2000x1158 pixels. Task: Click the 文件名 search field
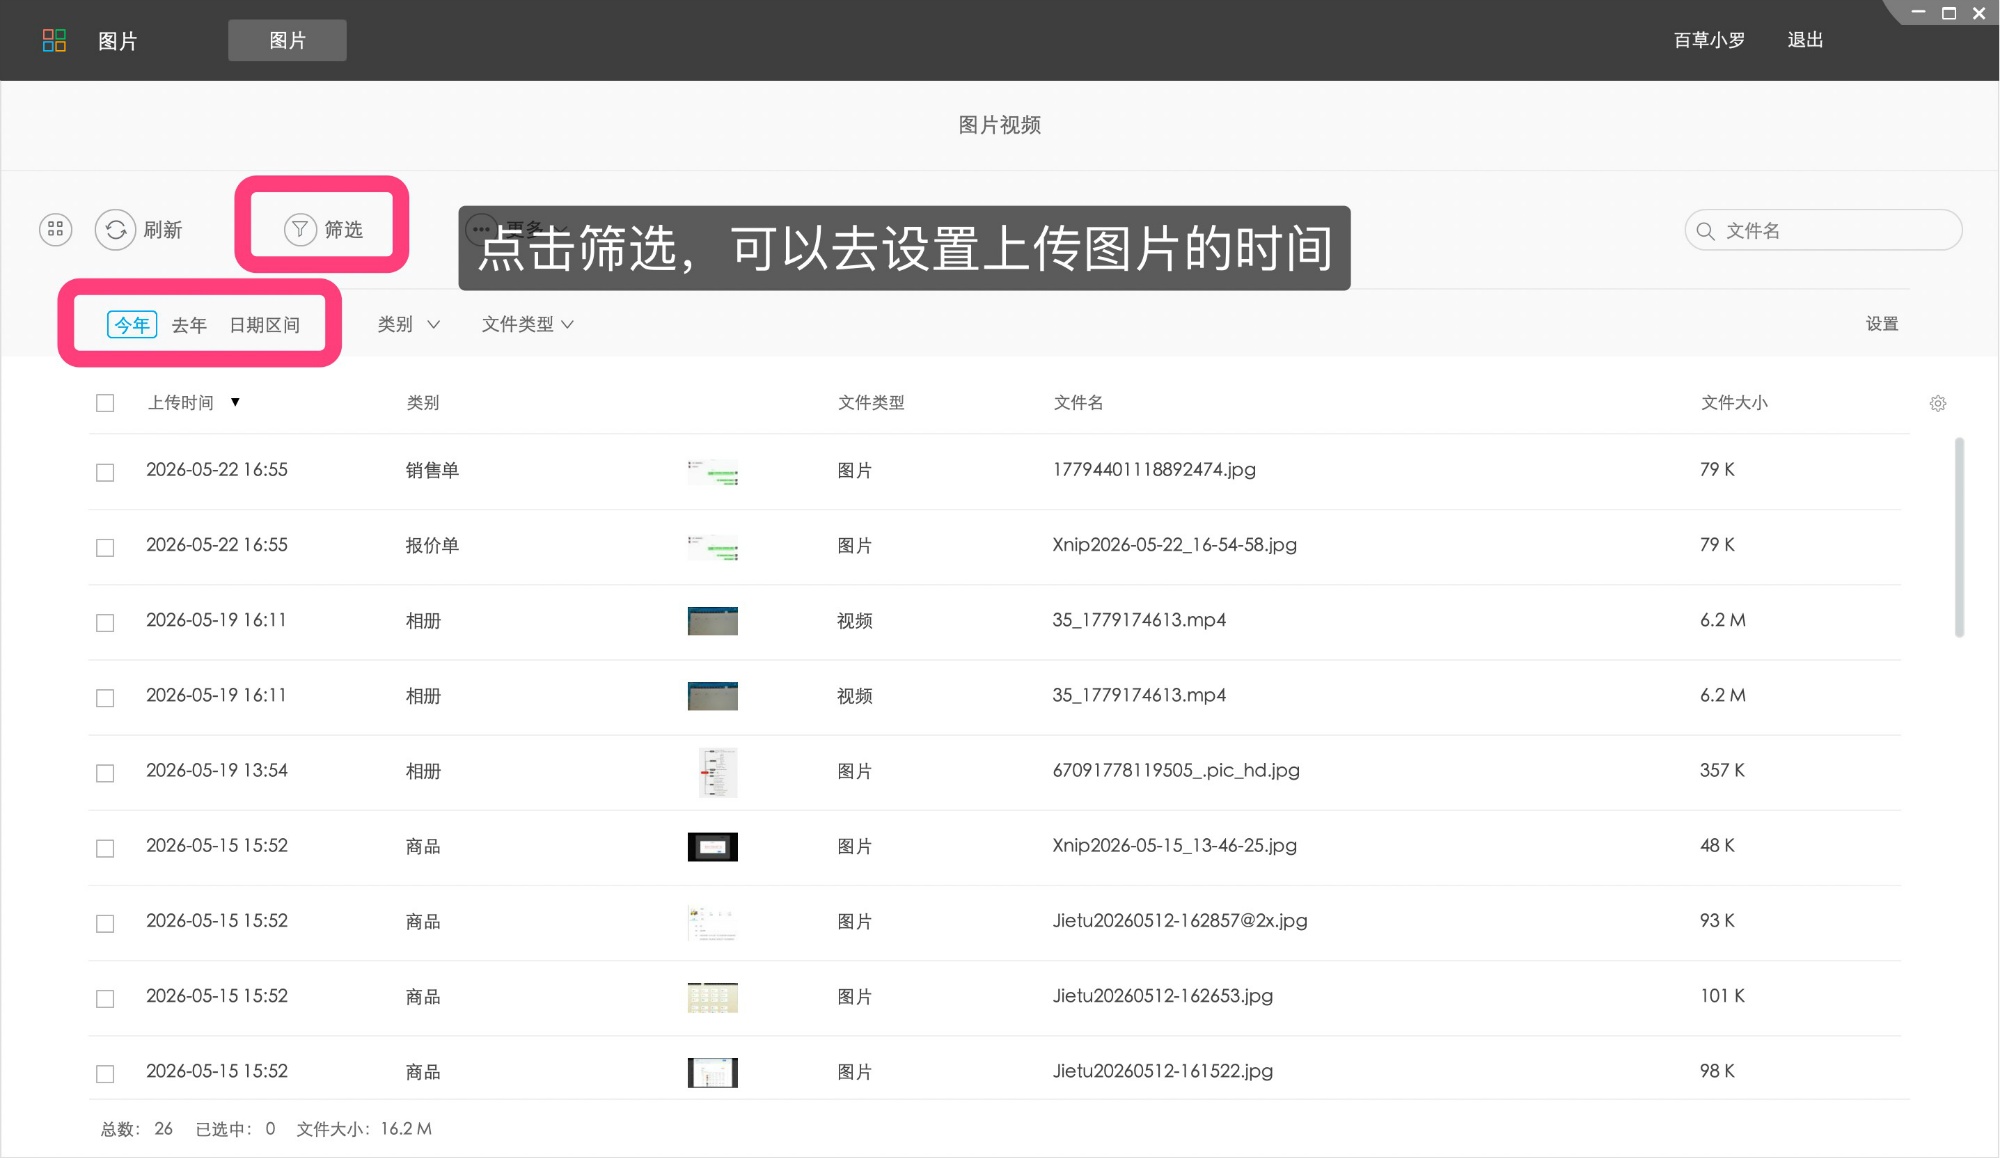(x=1823, y=230)
